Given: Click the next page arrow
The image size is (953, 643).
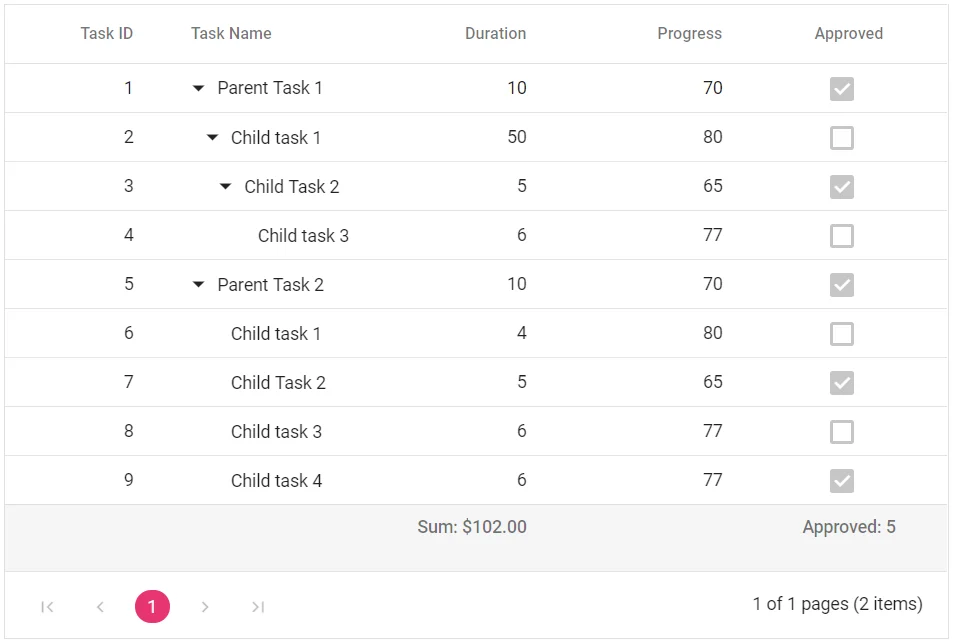Looking at the screenshot, I should (x=205, y=606).
